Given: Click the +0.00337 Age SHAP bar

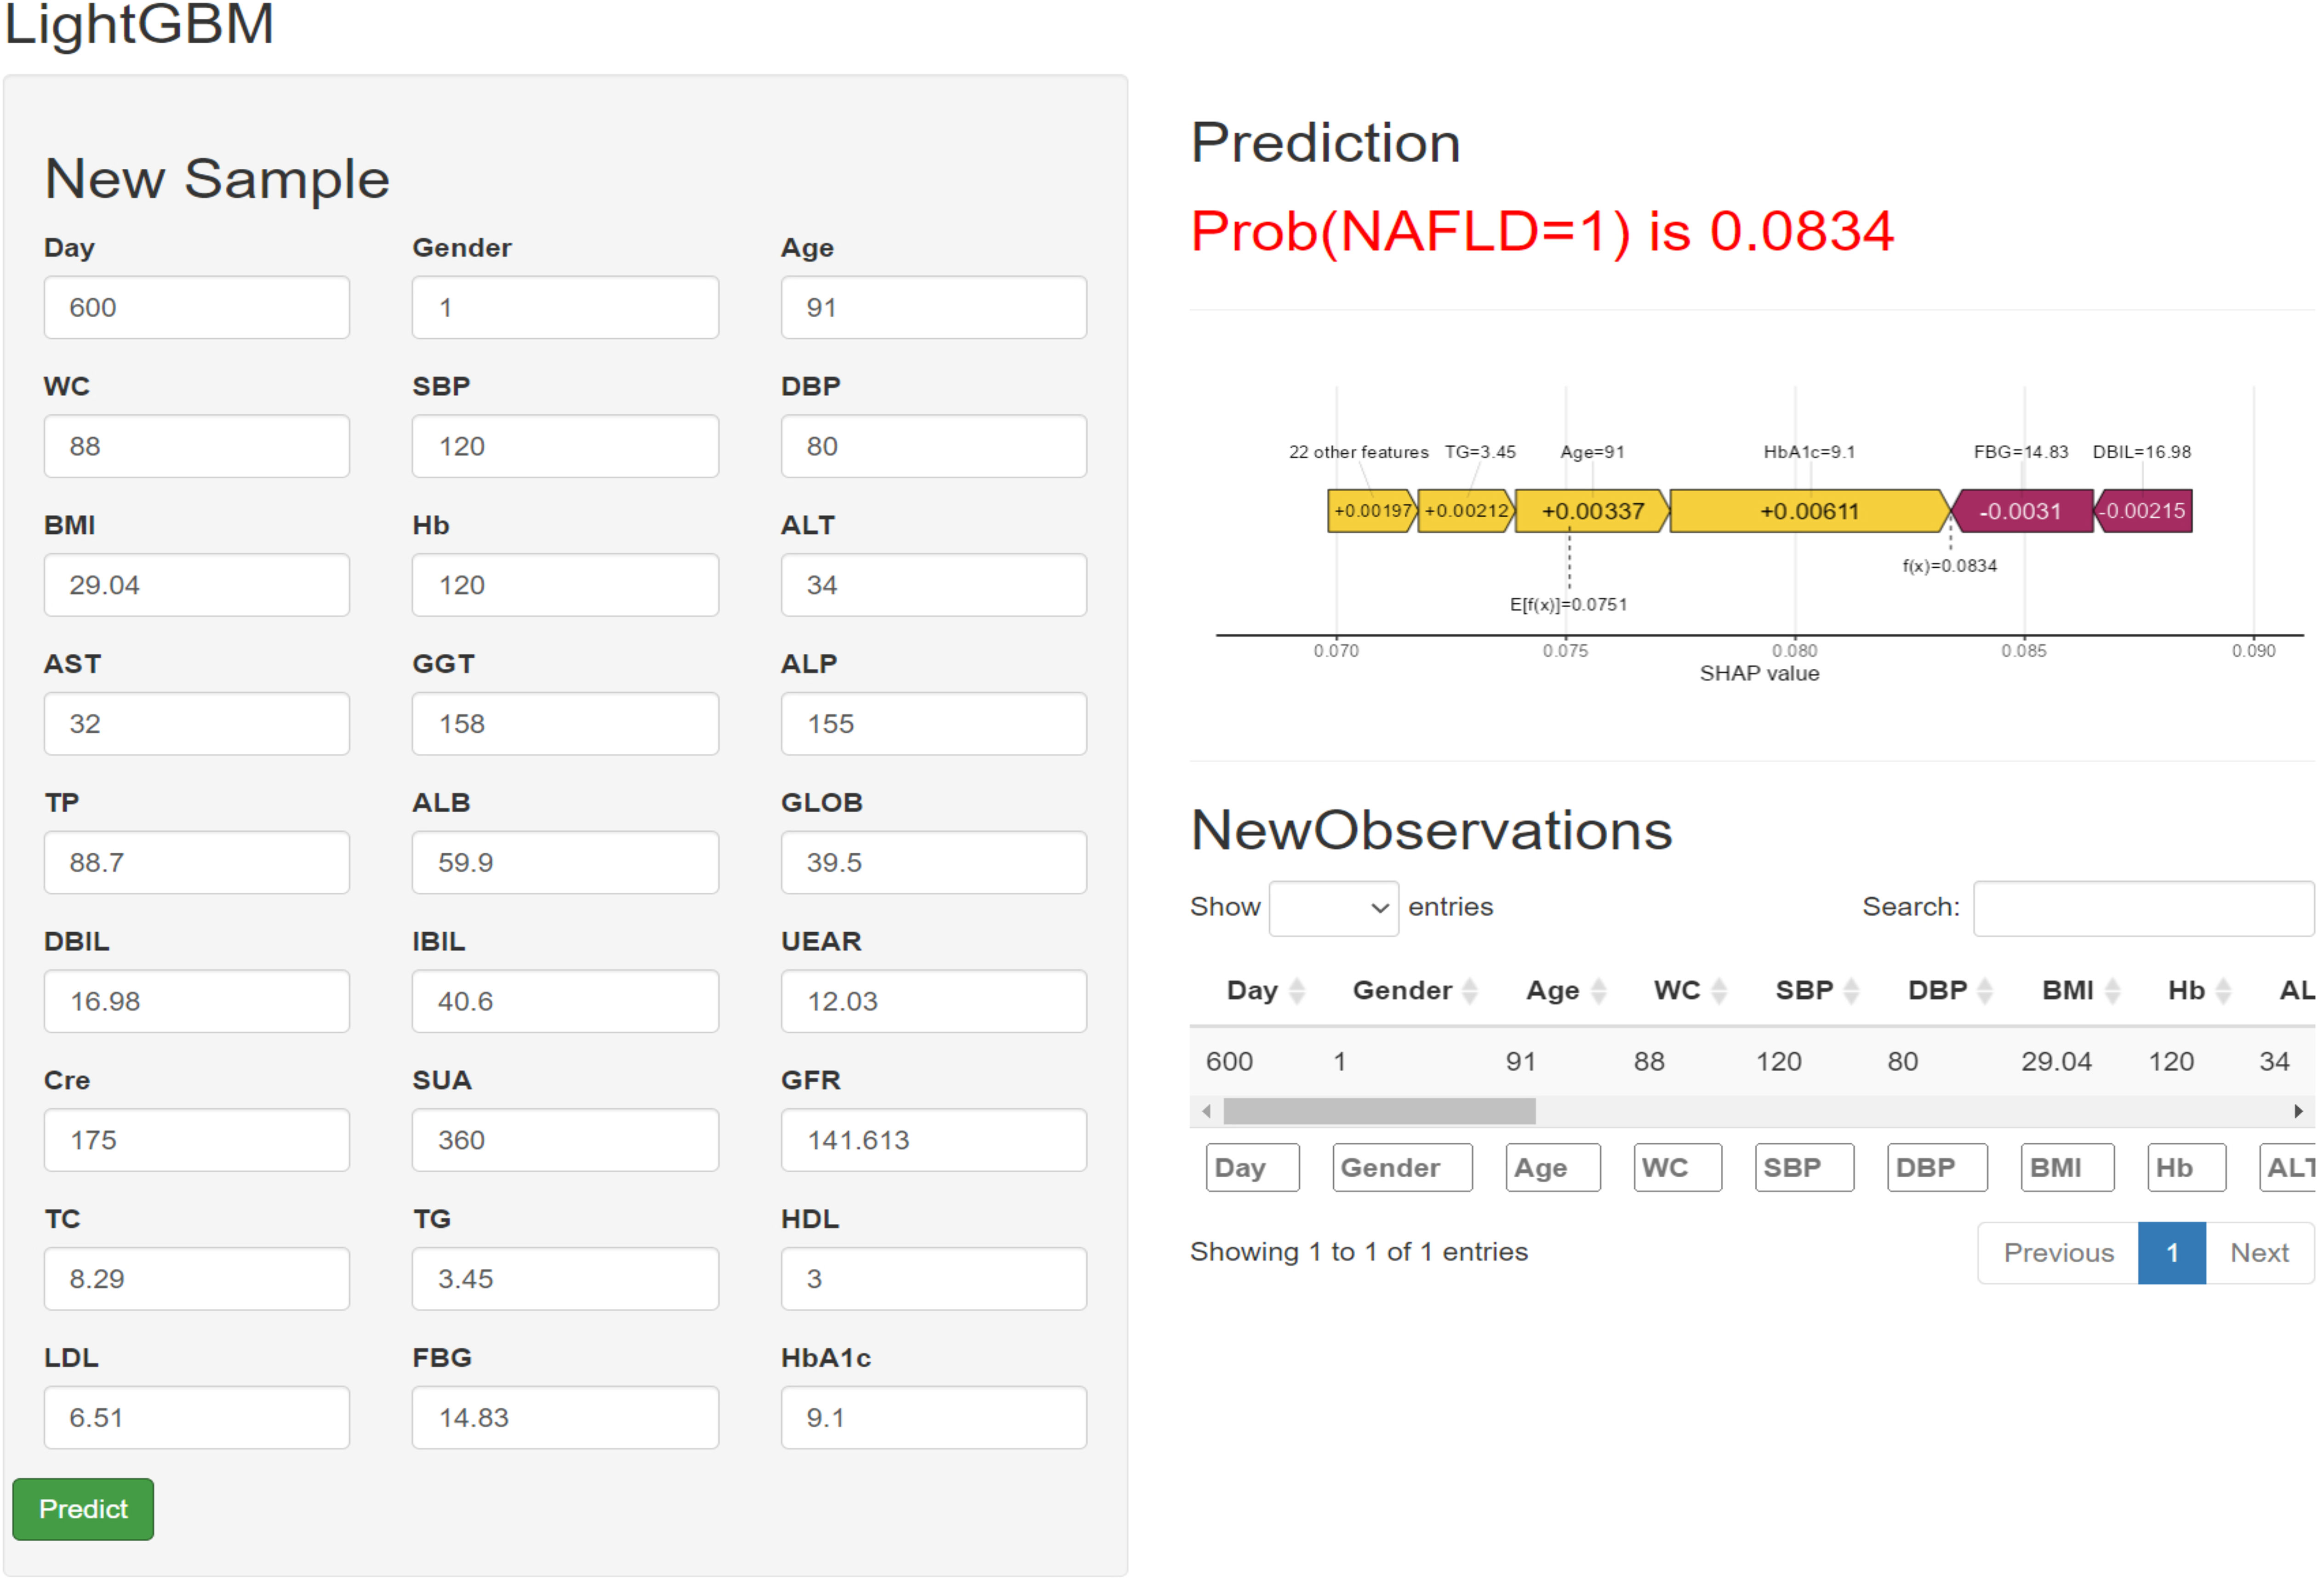Looking at the screenshot, I should tap(1592, 511).
